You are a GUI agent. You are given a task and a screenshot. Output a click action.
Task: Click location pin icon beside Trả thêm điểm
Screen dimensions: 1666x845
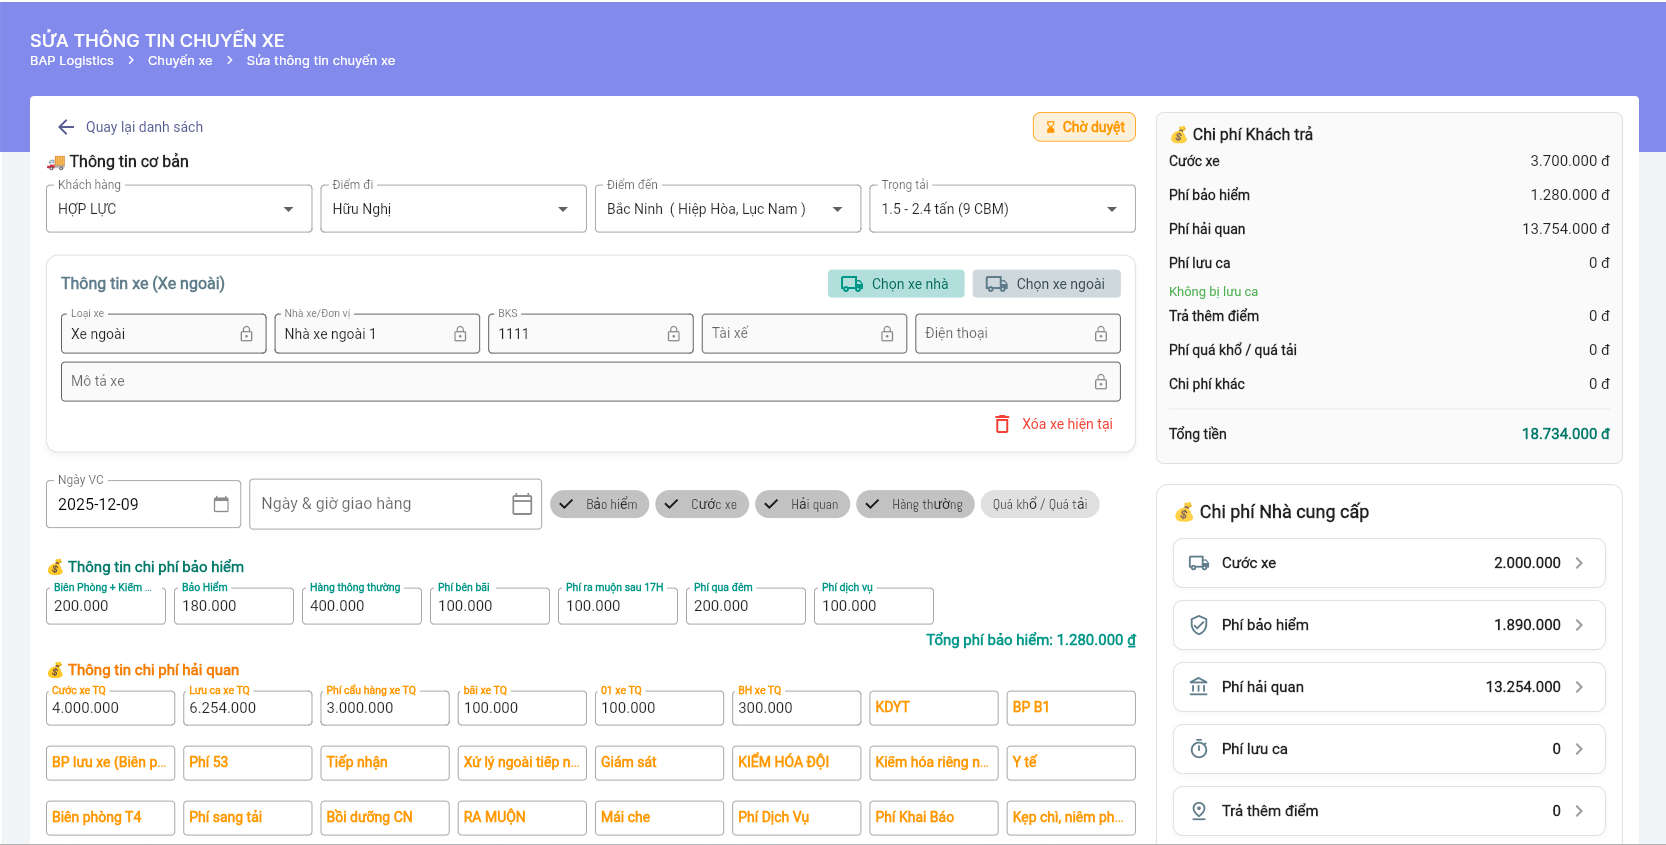click(1198, 811)
